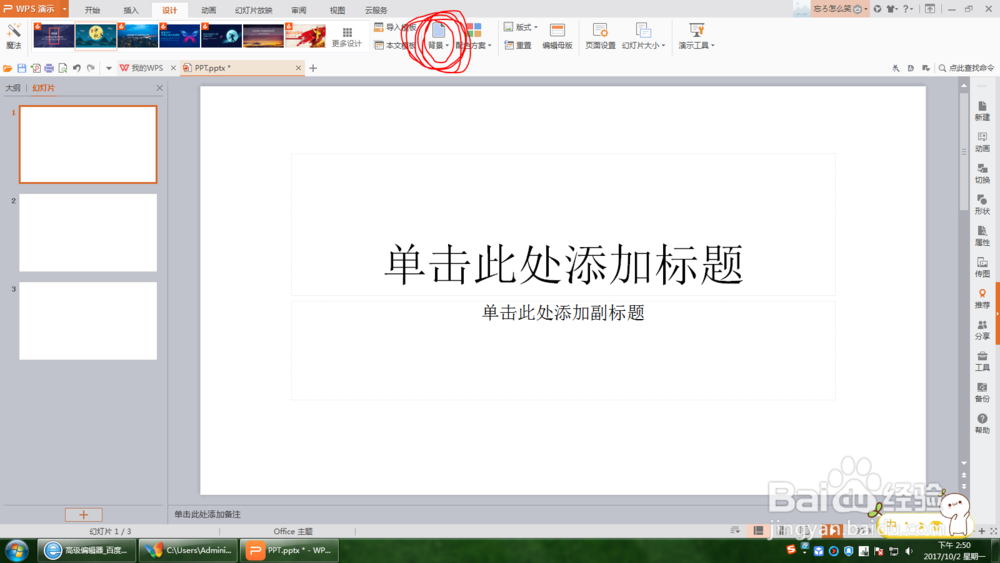The width and height of the screenshot is (1000, 563).
Task: Click the title placeholder 单击此处添加标题
Action: [563, 264]
